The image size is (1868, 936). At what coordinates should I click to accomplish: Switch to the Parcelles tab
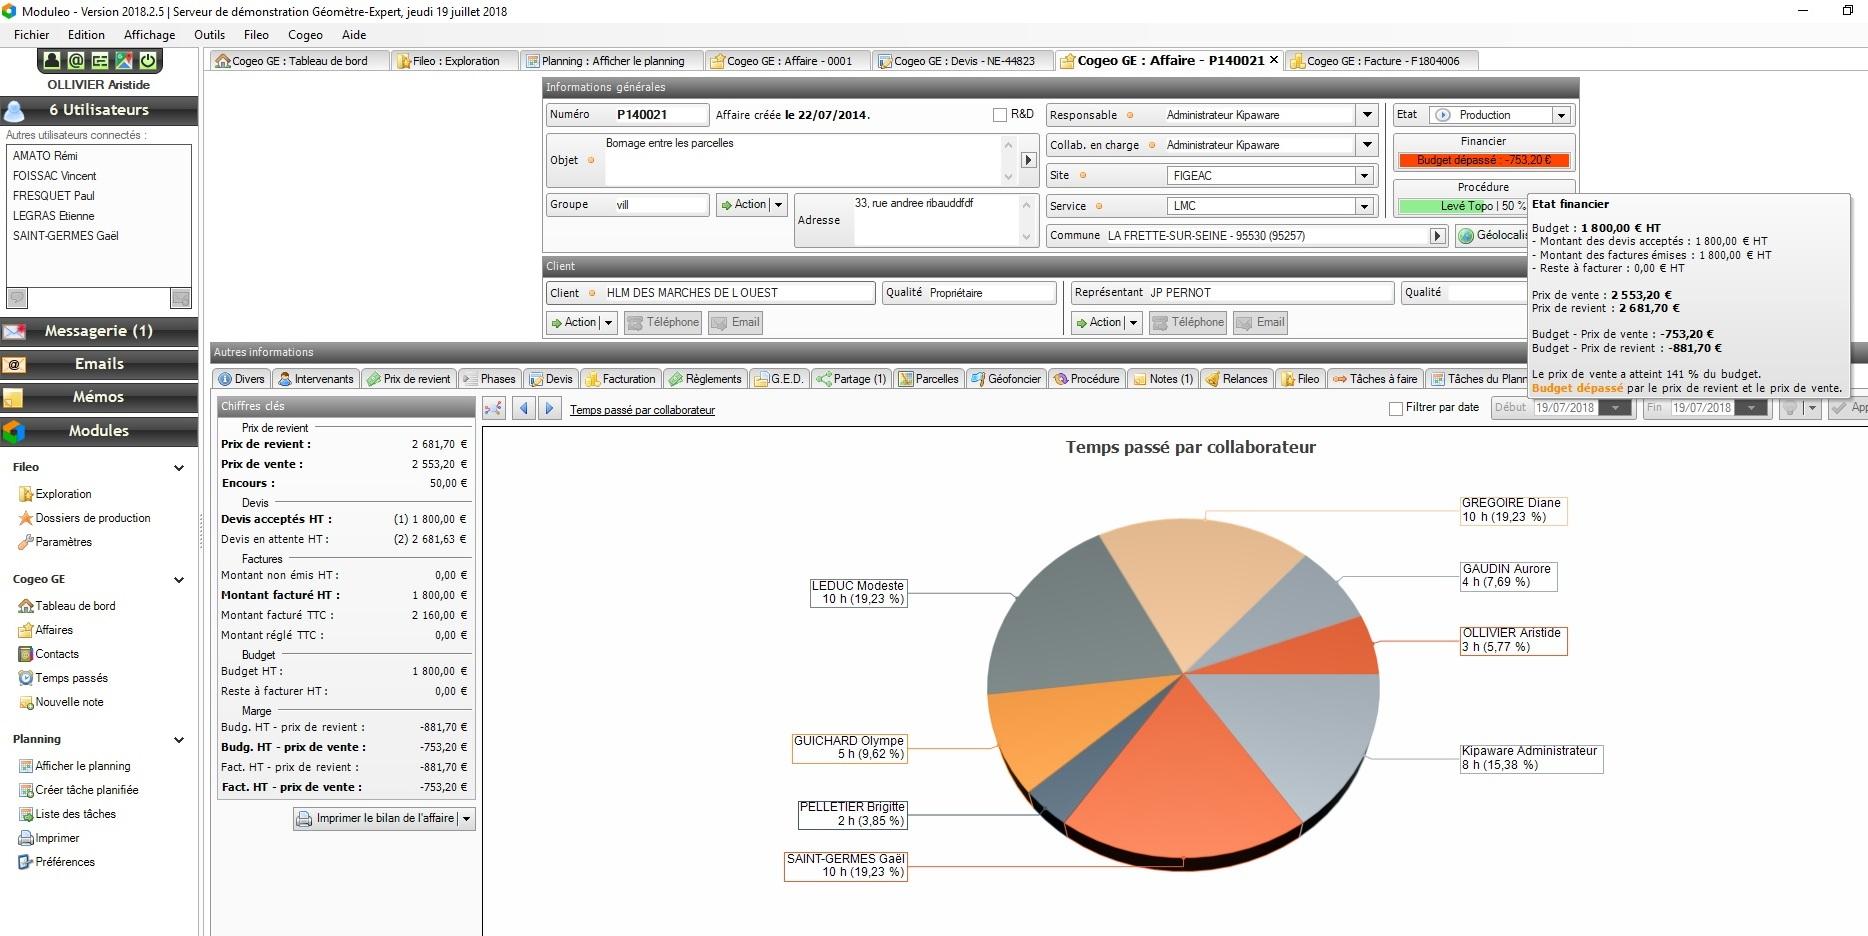[x=929, y=379]
